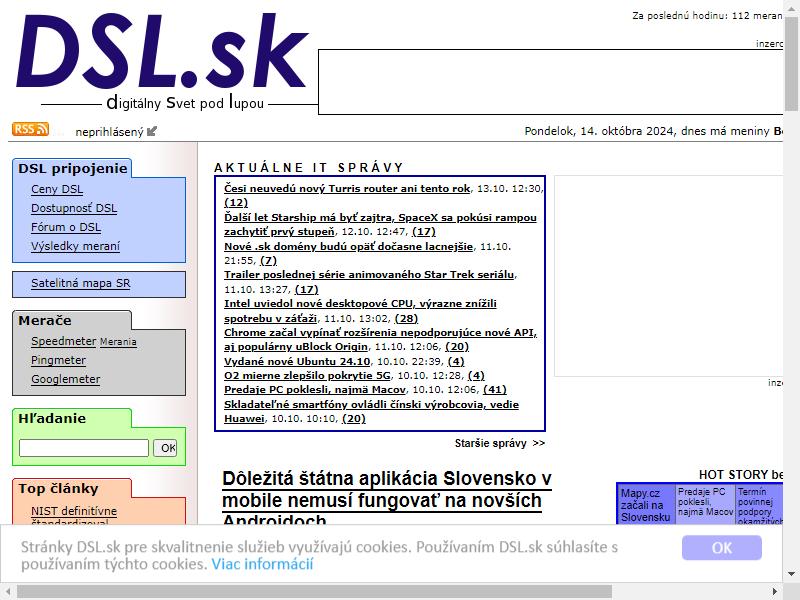Click the login arrow icon beside neprihlásený

point(152,132)
